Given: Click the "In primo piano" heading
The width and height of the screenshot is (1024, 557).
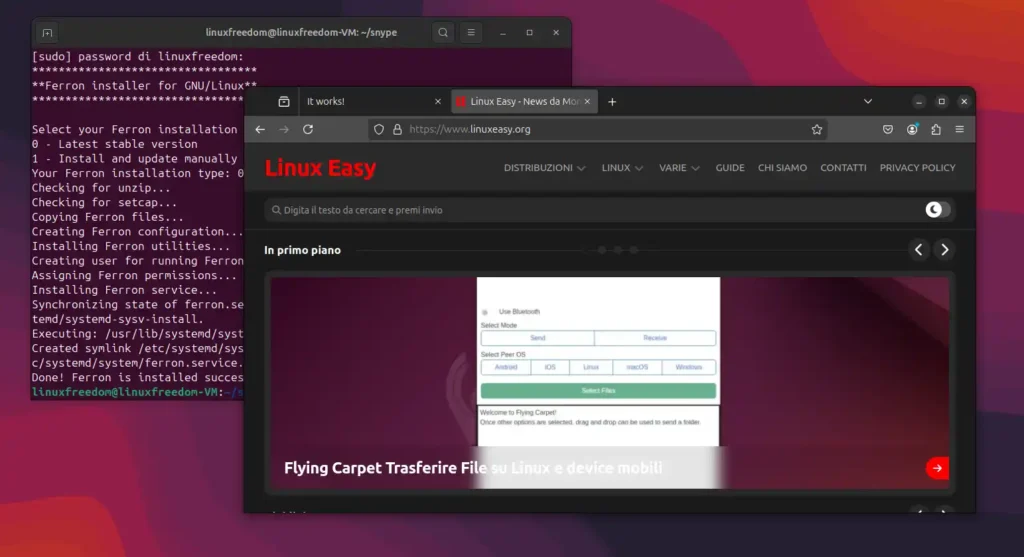Looking at the screenshot, I should click(302, 250).
